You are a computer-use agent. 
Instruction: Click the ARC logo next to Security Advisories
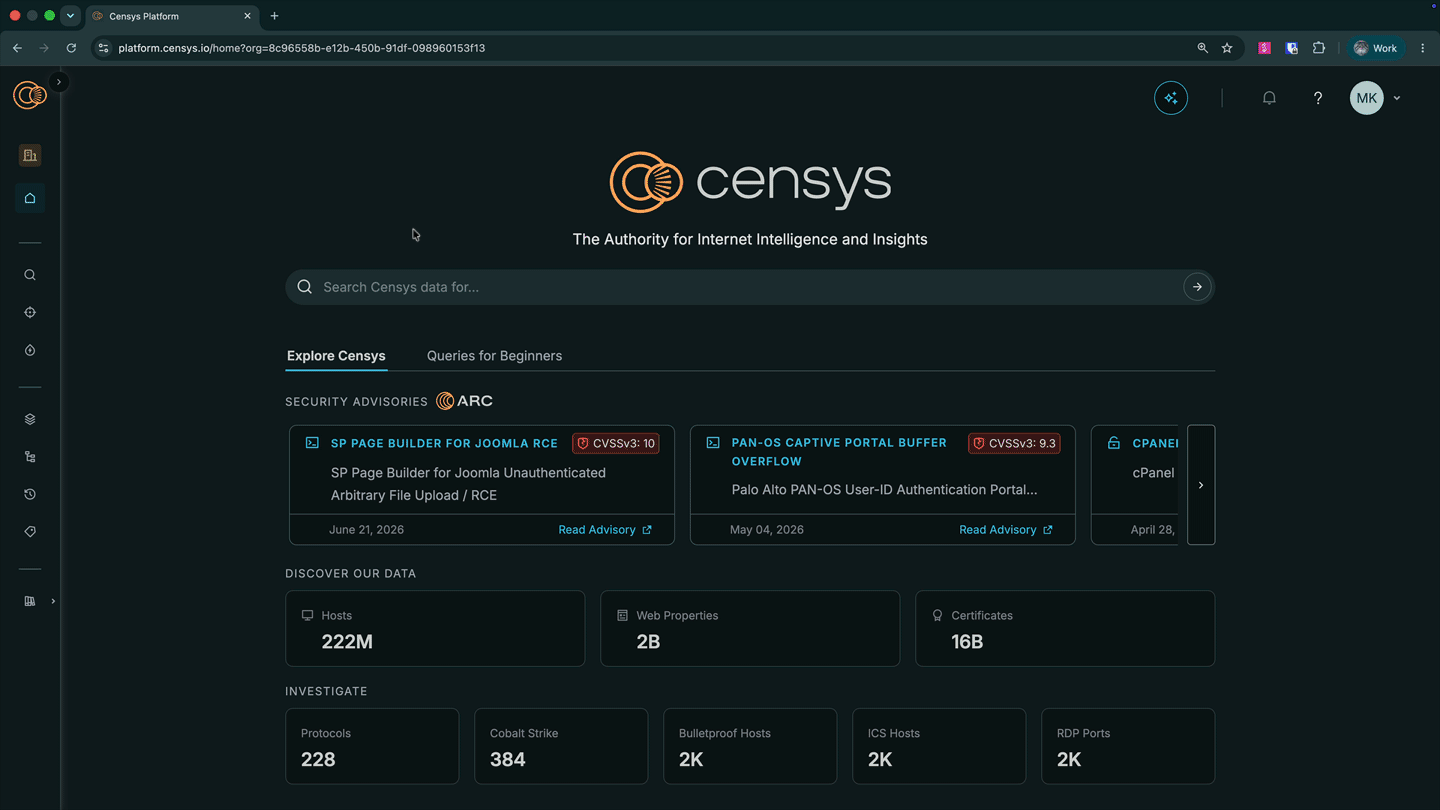click(x=465, y=401)
